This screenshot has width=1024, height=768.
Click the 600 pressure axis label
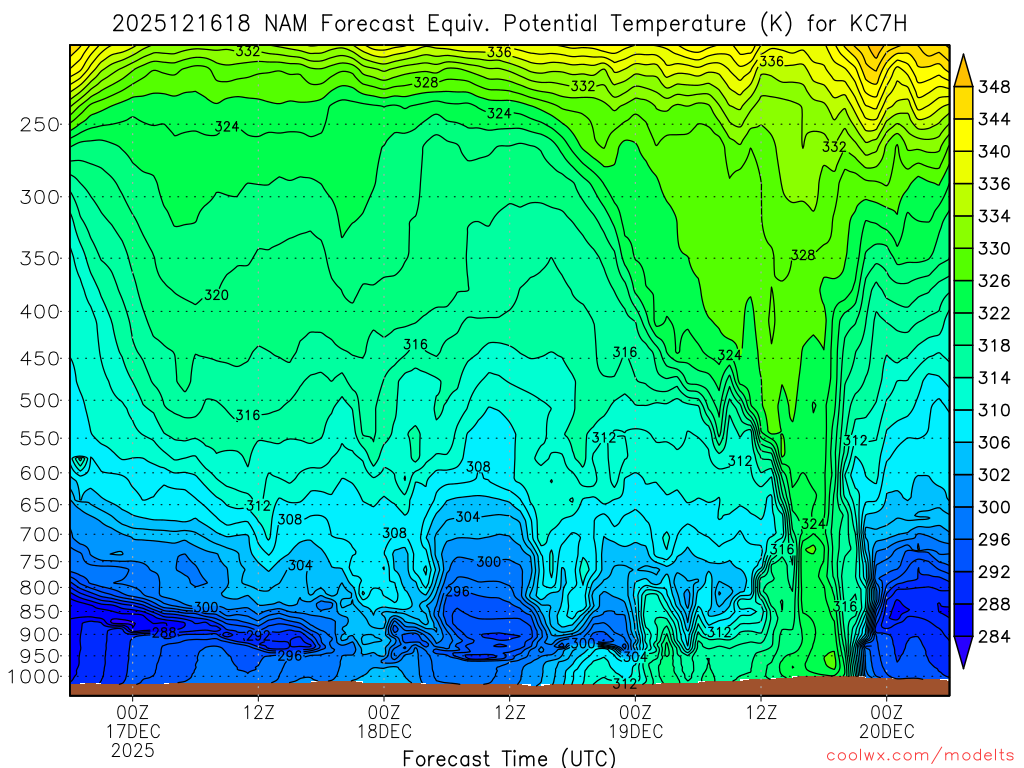click(x=40, y=473)
